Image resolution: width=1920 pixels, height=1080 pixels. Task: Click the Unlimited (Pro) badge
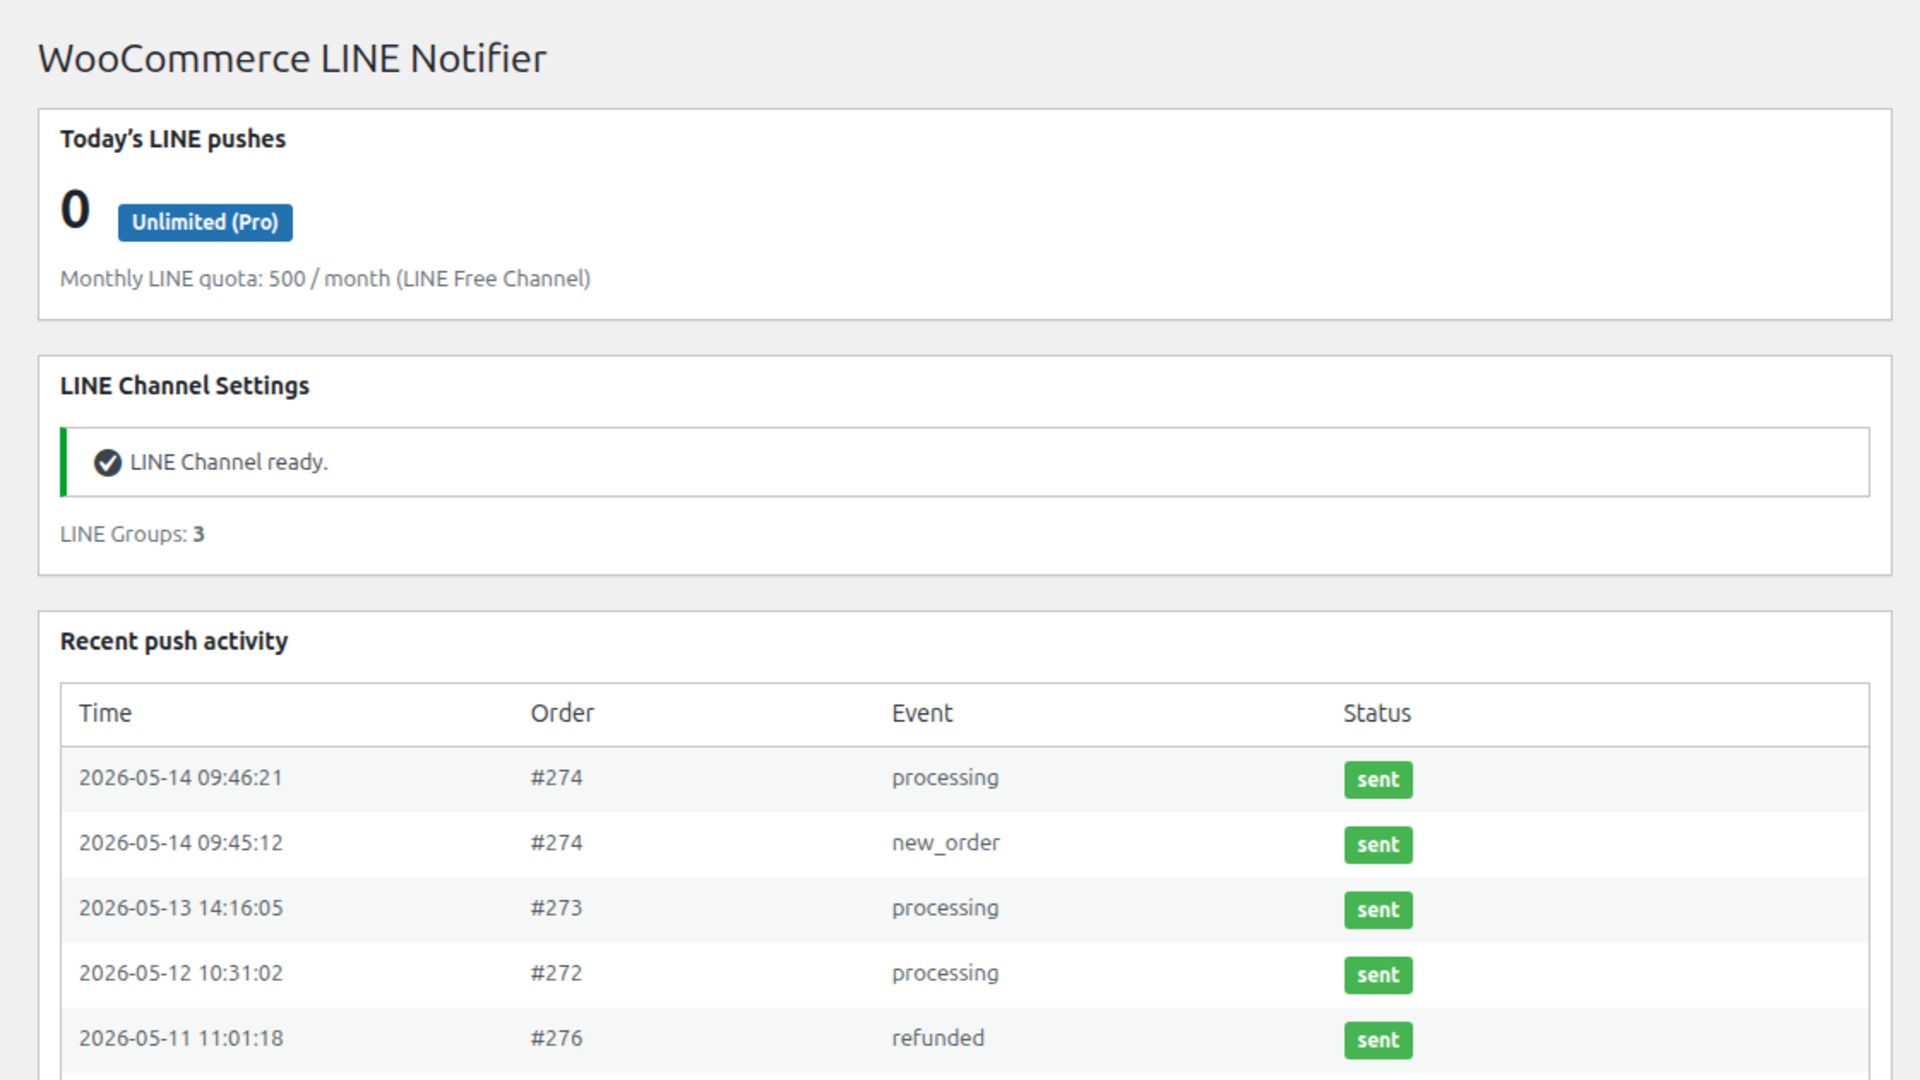click(x=205, y=222)
